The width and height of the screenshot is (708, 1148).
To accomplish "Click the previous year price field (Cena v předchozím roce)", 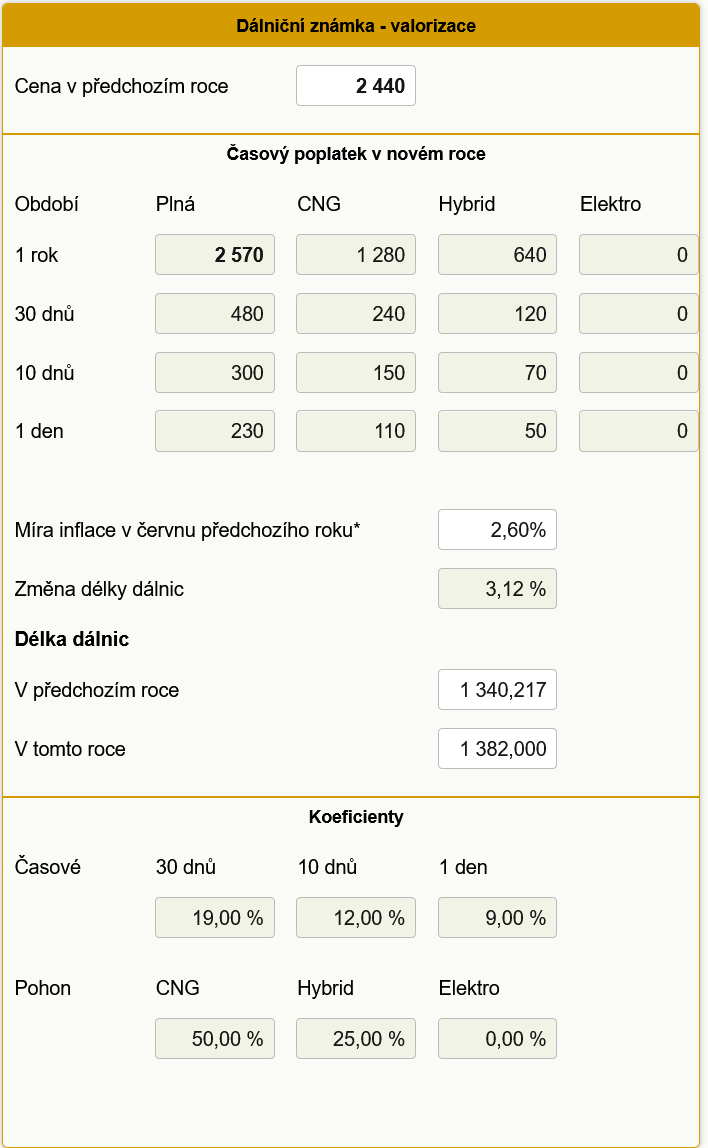I will 355,86.
